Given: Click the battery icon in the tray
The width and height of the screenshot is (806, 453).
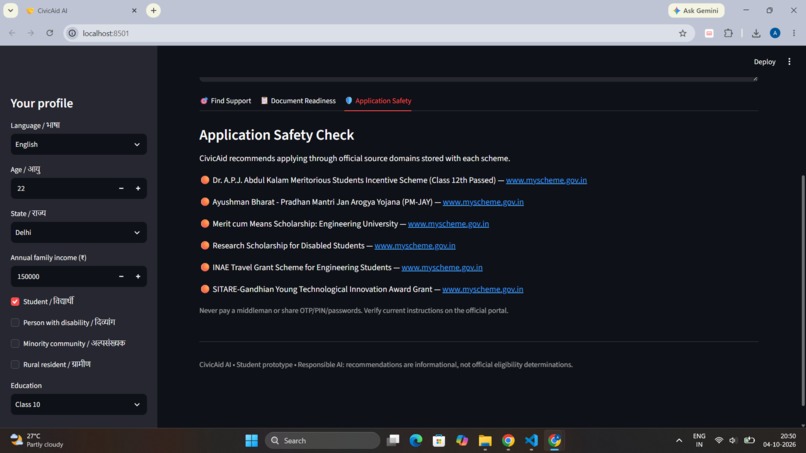Looking at the screenshot, I should point(749,441).
